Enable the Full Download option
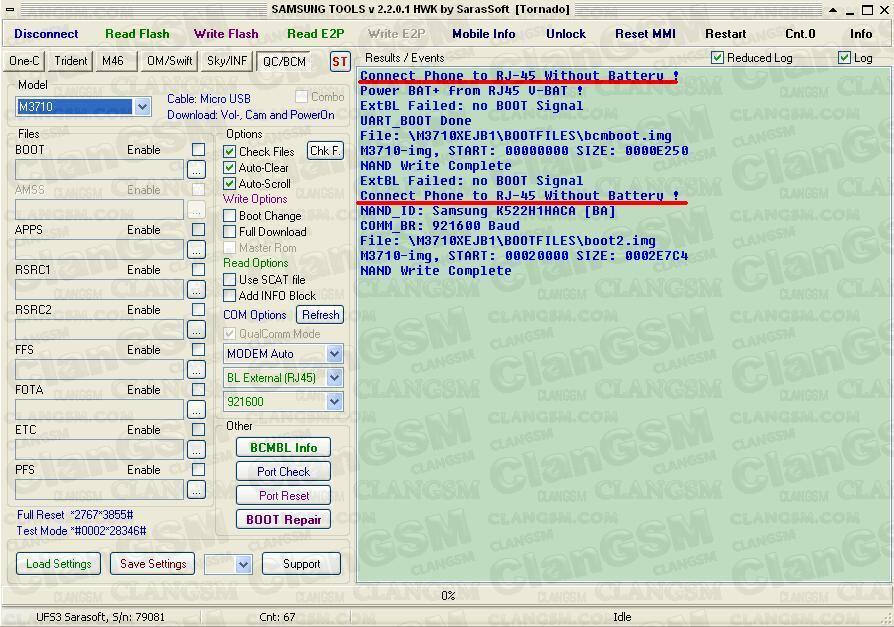894x627 pixels. click(x=229, y=231)
